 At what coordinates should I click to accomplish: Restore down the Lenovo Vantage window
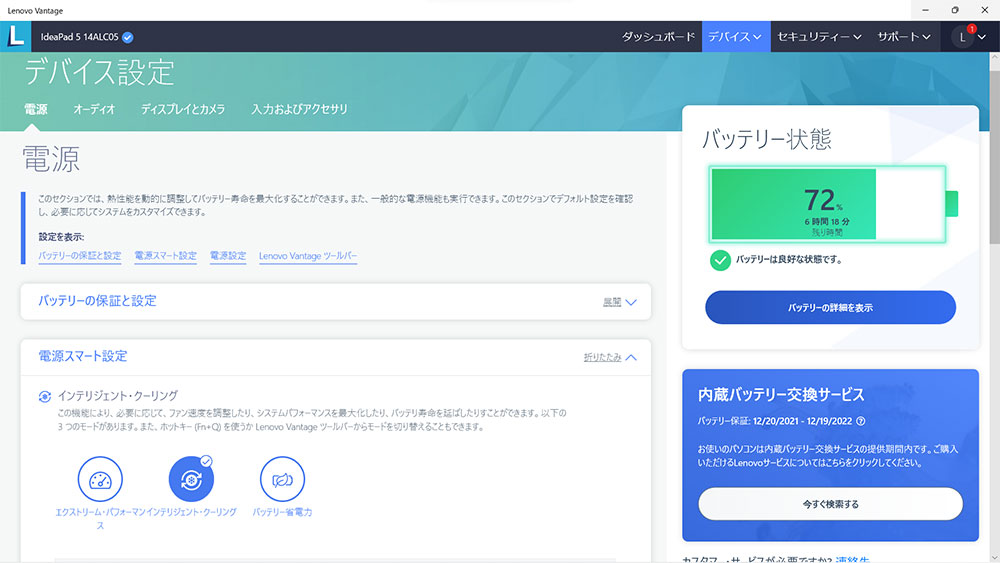click(955, 10)
